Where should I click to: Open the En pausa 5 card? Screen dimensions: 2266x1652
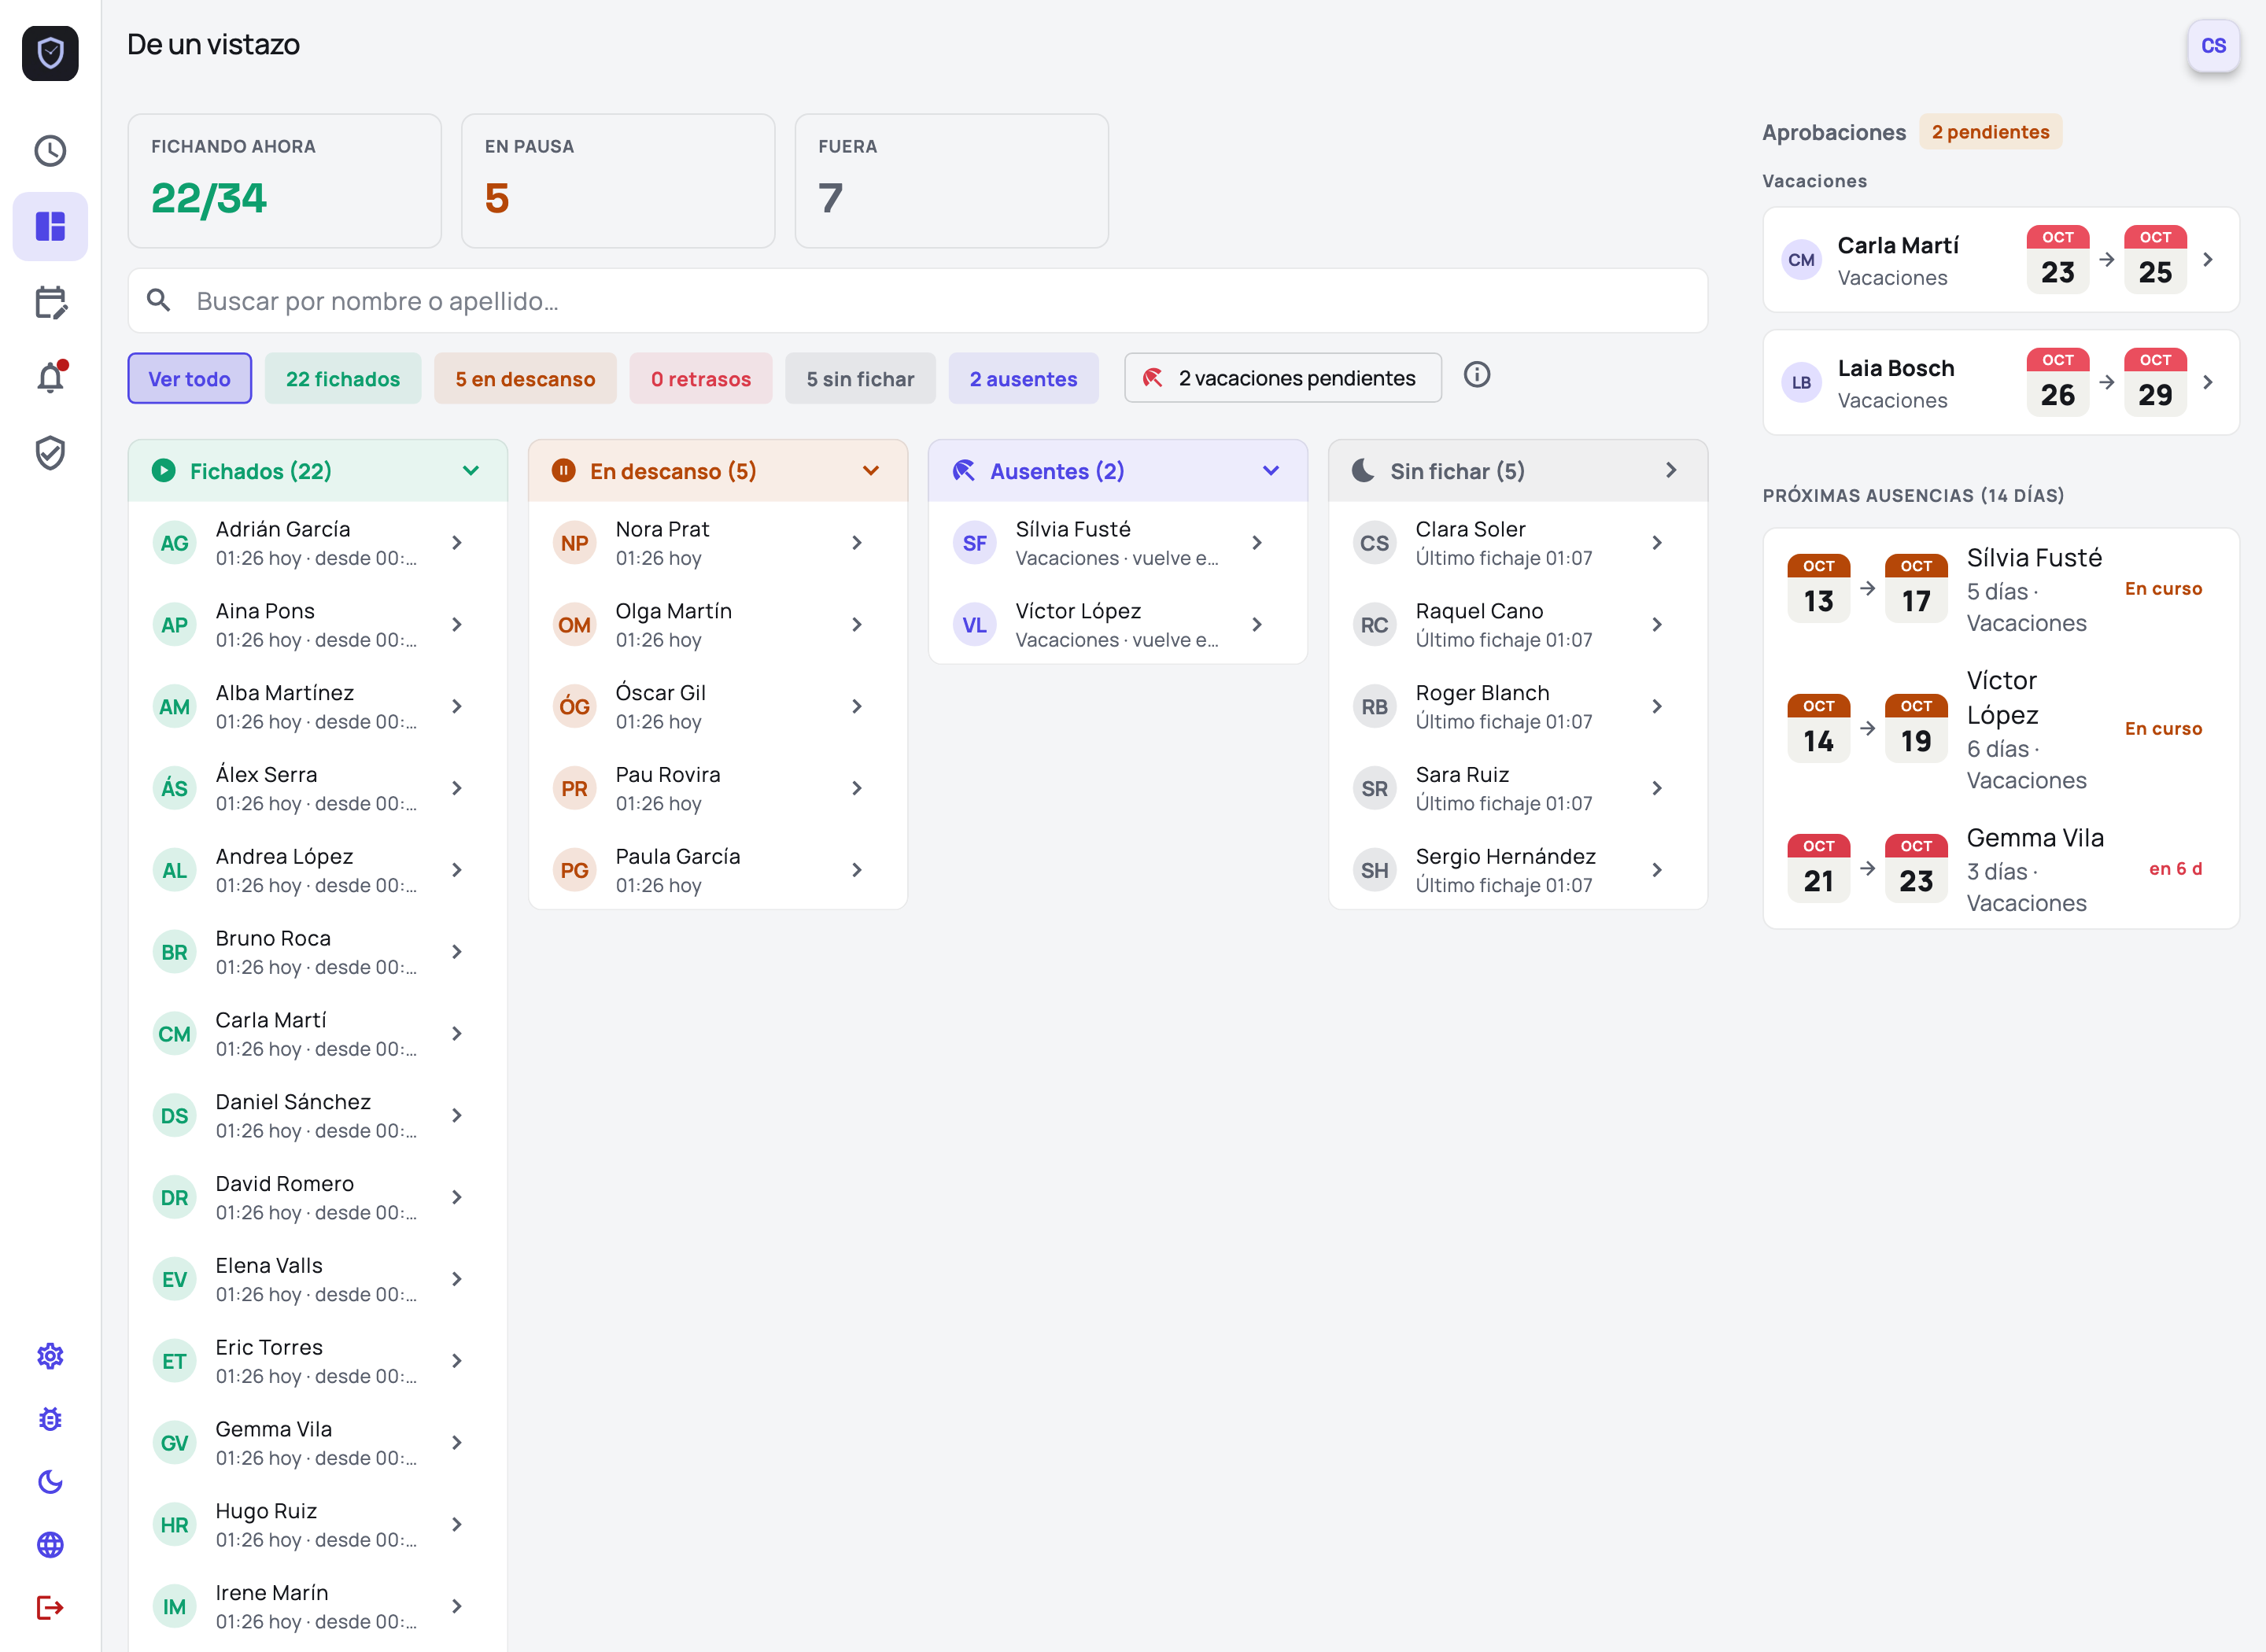tap(618, 181)
